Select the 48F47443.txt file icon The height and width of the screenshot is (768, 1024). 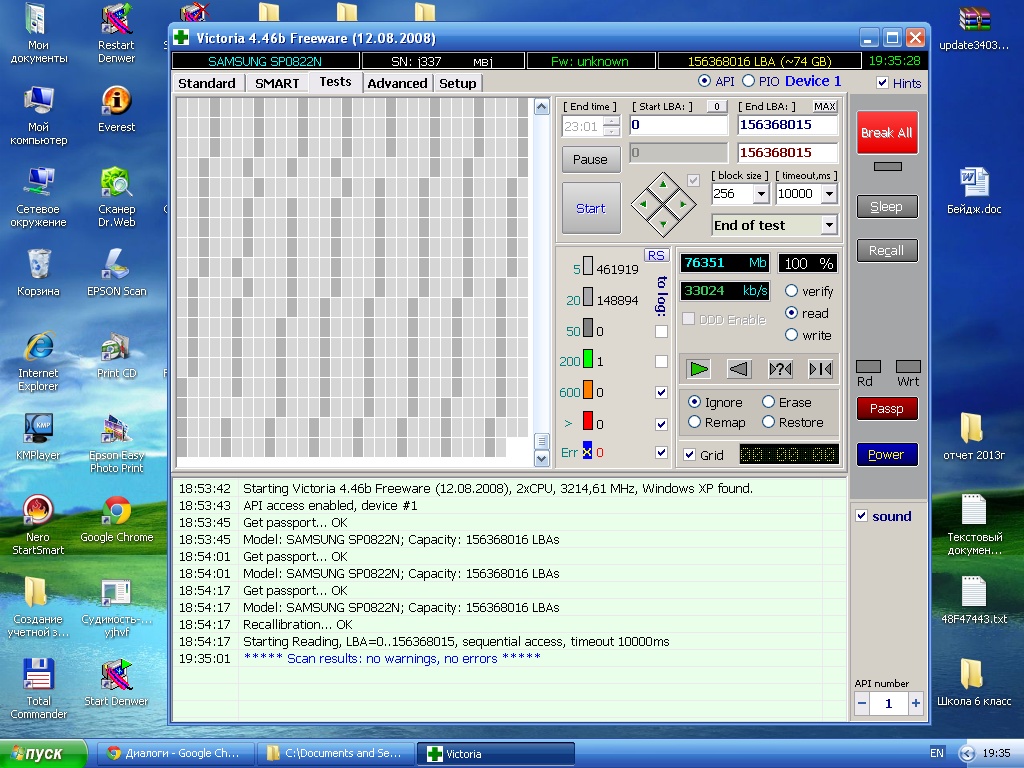pyautogui.click(x=974, y=600)
